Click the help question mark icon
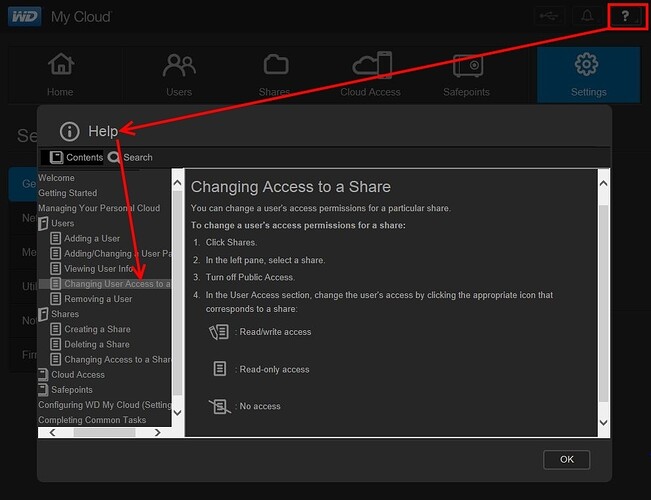Image resolution: width=651 pixels, height=500 pixels. click(625, 17)
